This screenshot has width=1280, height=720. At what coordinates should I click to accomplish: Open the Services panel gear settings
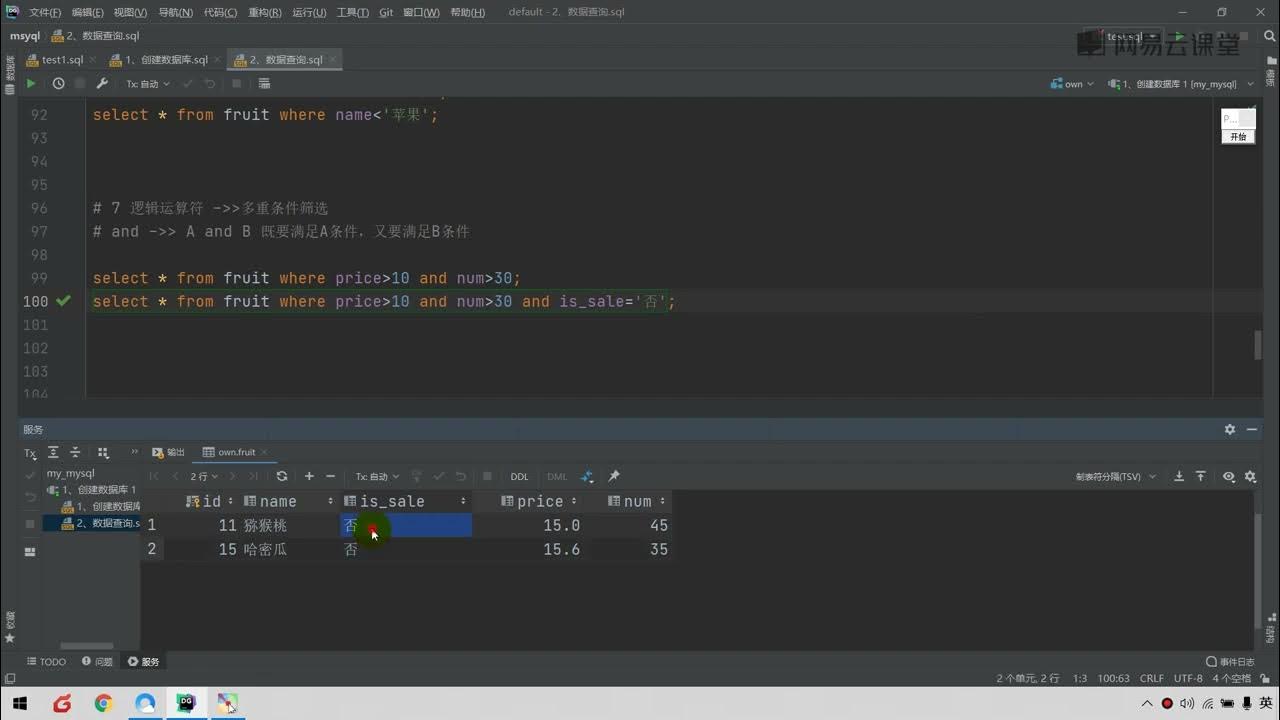tap(1230, 429)
